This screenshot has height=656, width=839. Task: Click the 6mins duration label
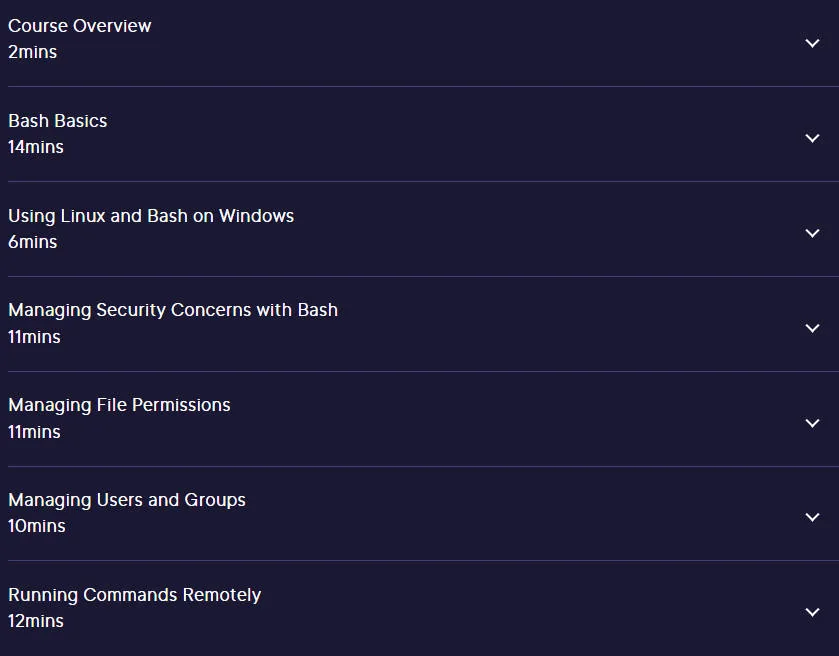(x=33, y=242)
